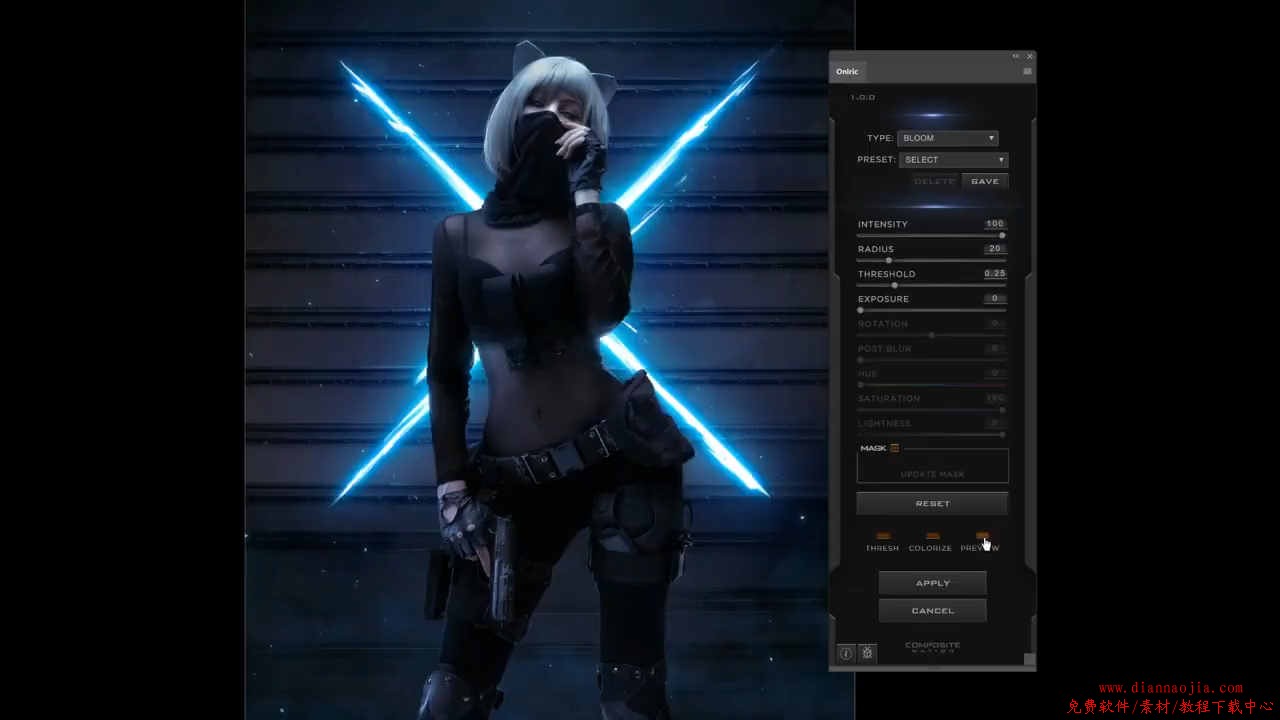Image resolution: width=1280 pixels, height=720 pixels.
Task: Expand the Preset Select dropdown
Action: (953, 160)
